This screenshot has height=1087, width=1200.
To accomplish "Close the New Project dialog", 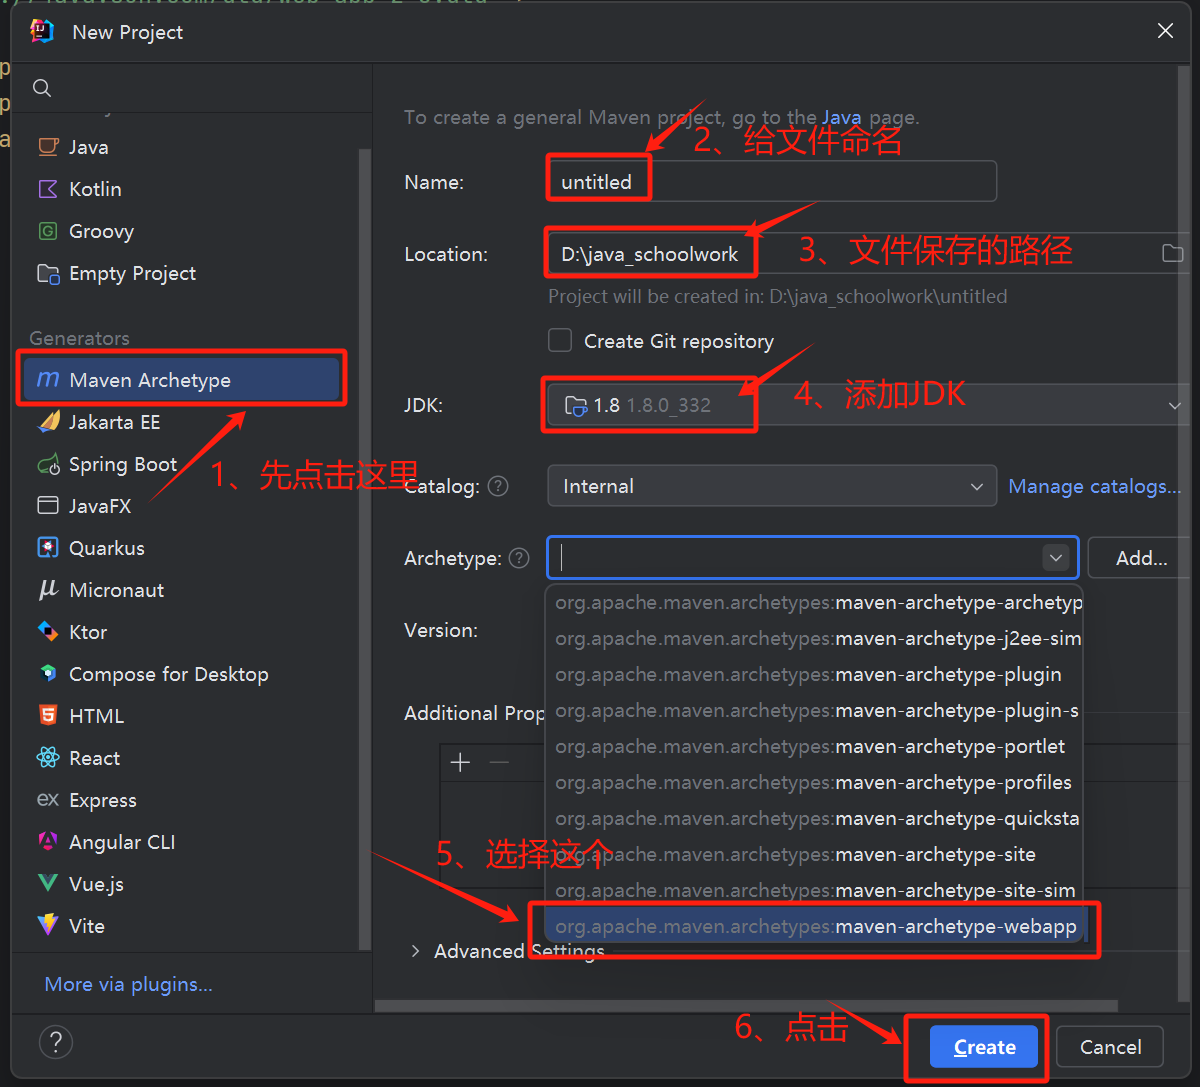I will tap(1165, 31).
